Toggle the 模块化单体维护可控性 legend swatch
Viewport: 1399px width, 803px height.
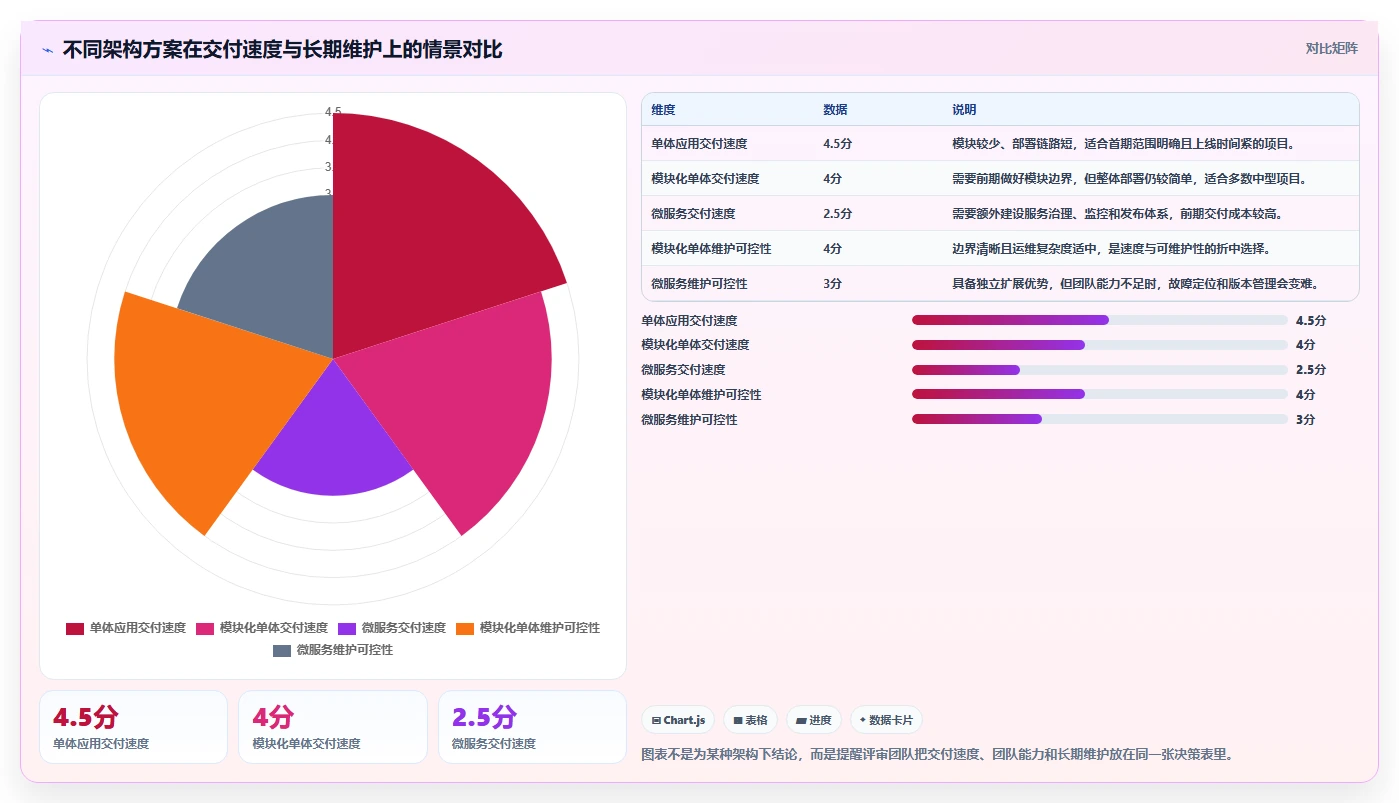pos(465,628)
